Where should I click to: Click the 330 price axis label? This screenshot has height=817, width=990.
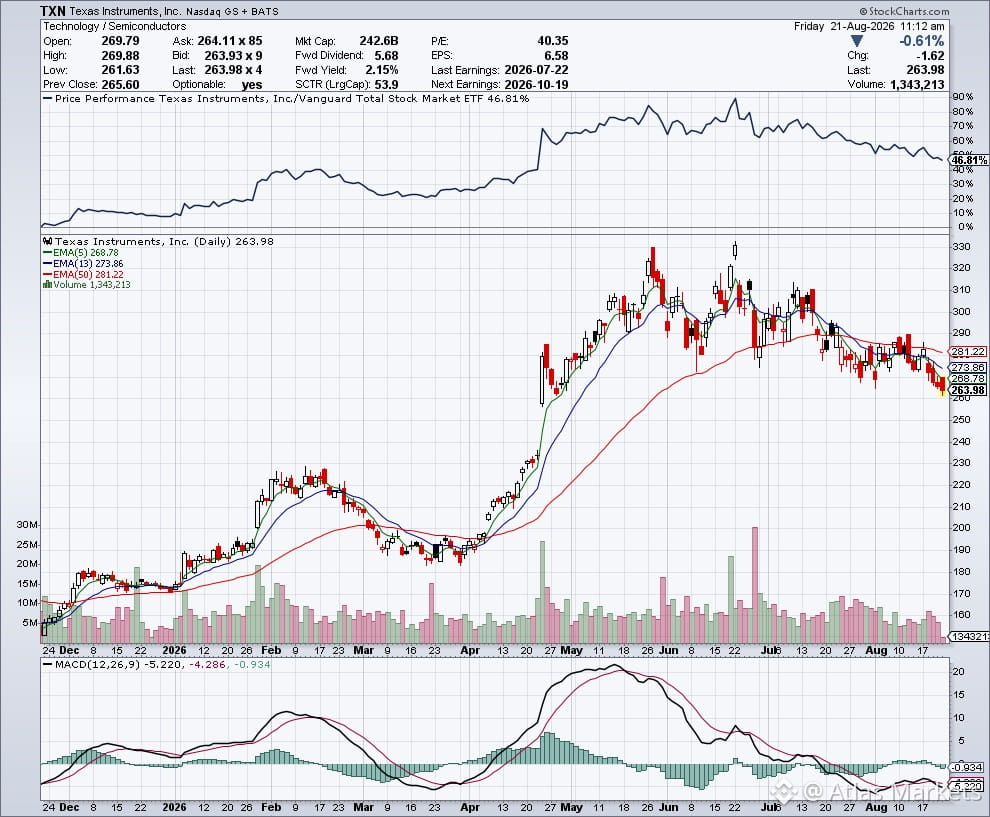click(962, 246)
